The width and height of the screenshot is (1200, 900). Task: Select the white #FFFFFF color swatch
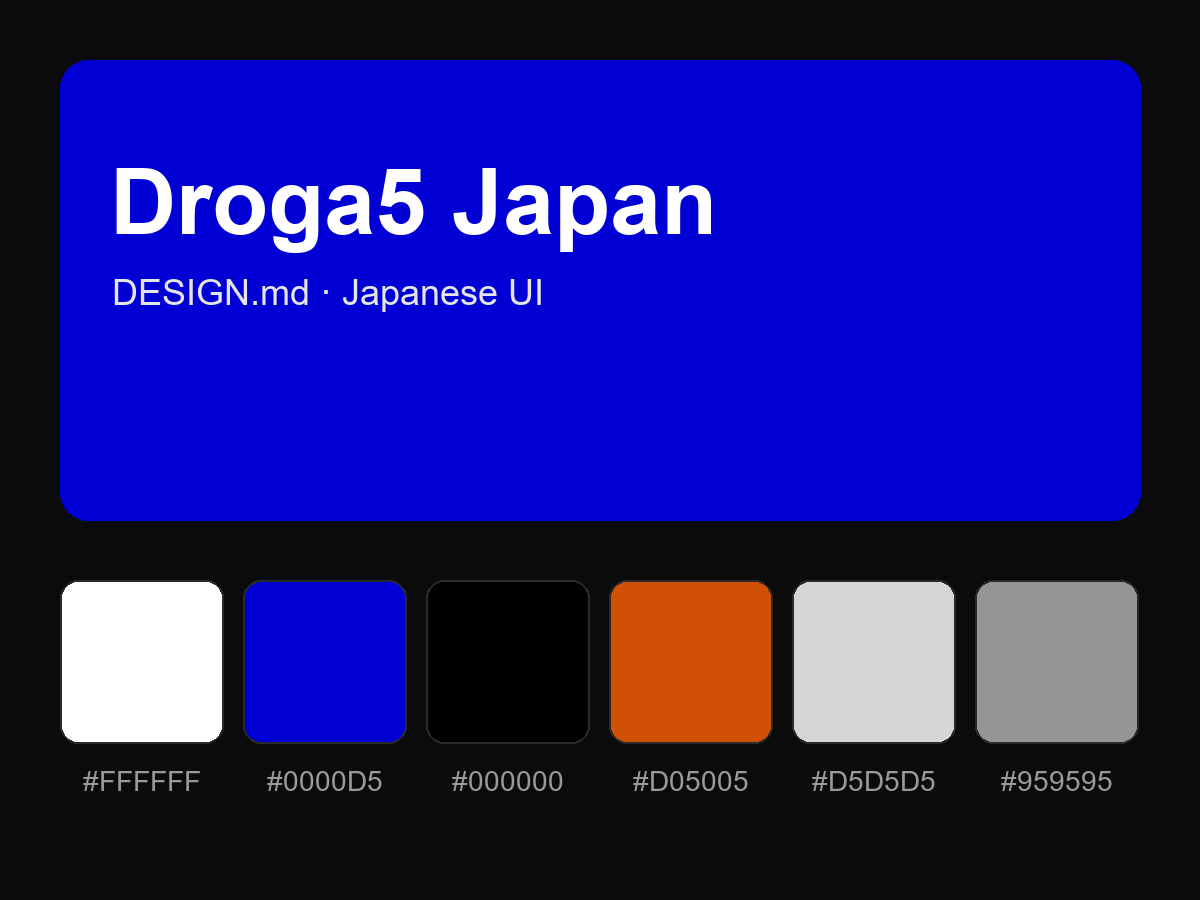(142, 662)
